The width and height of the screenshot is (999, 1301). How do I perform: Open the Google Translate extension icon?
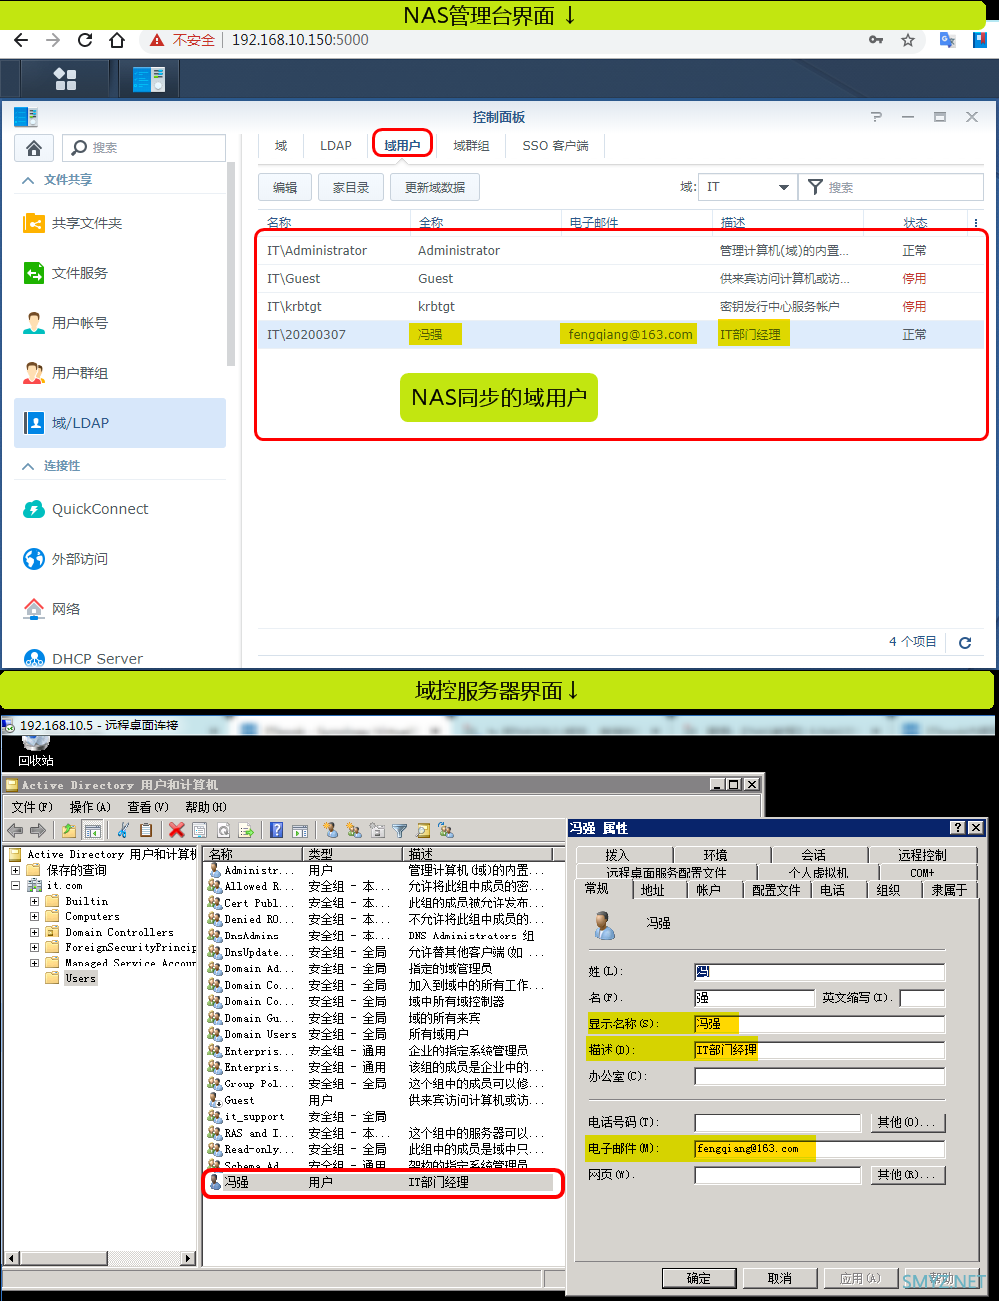[x=947, y=40]
